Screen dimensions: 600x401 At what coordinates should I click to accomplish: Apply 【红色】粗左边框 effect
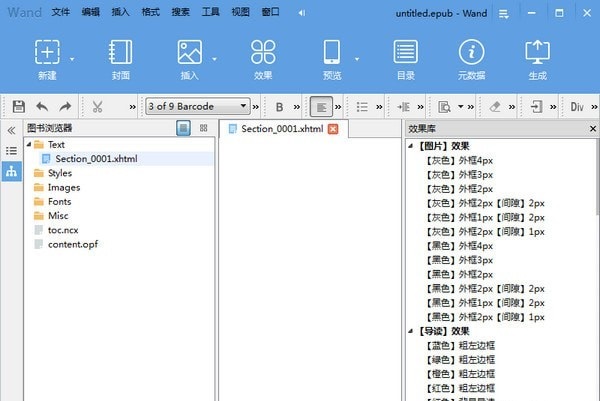460,388
